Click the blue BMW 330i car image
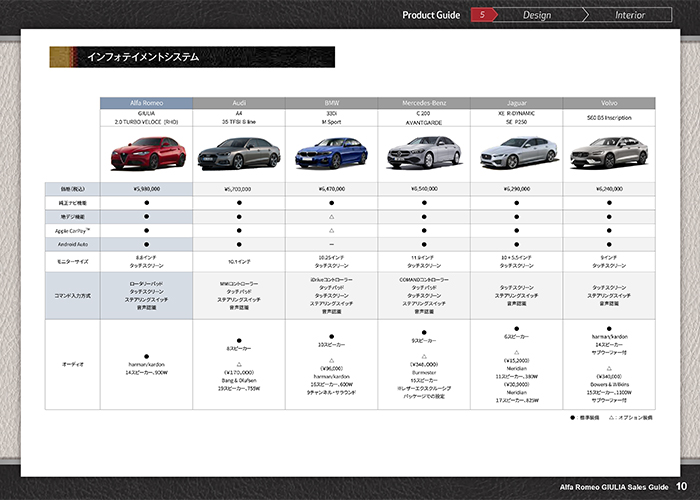Screen dimensions: 700x500 [x=331, y=154]
